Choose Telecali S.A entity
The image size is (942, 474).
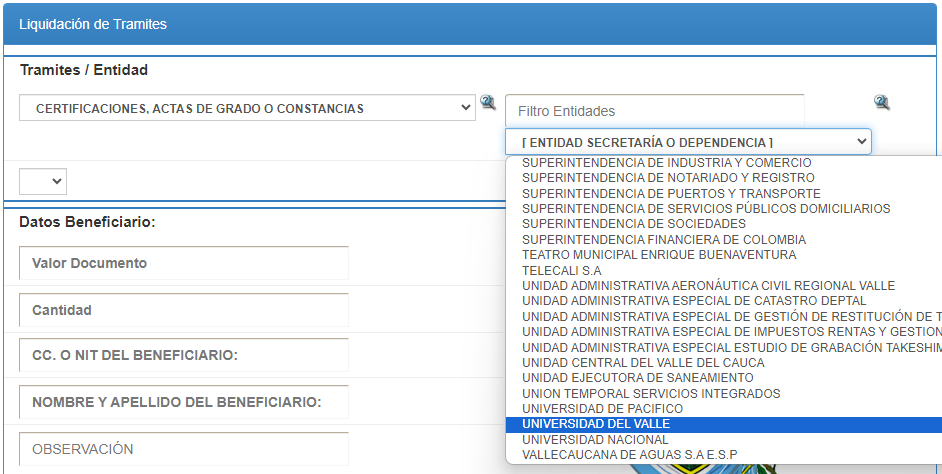(x=561, y=271)
